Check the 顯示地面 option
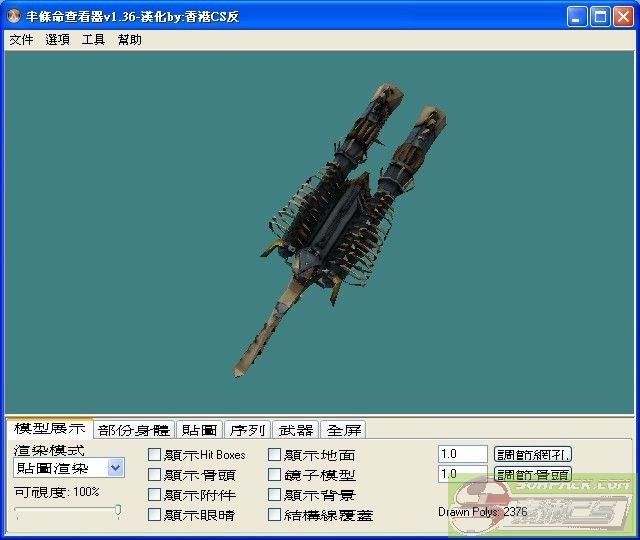Screen dimensions: 640x540 tap(274, 455)
